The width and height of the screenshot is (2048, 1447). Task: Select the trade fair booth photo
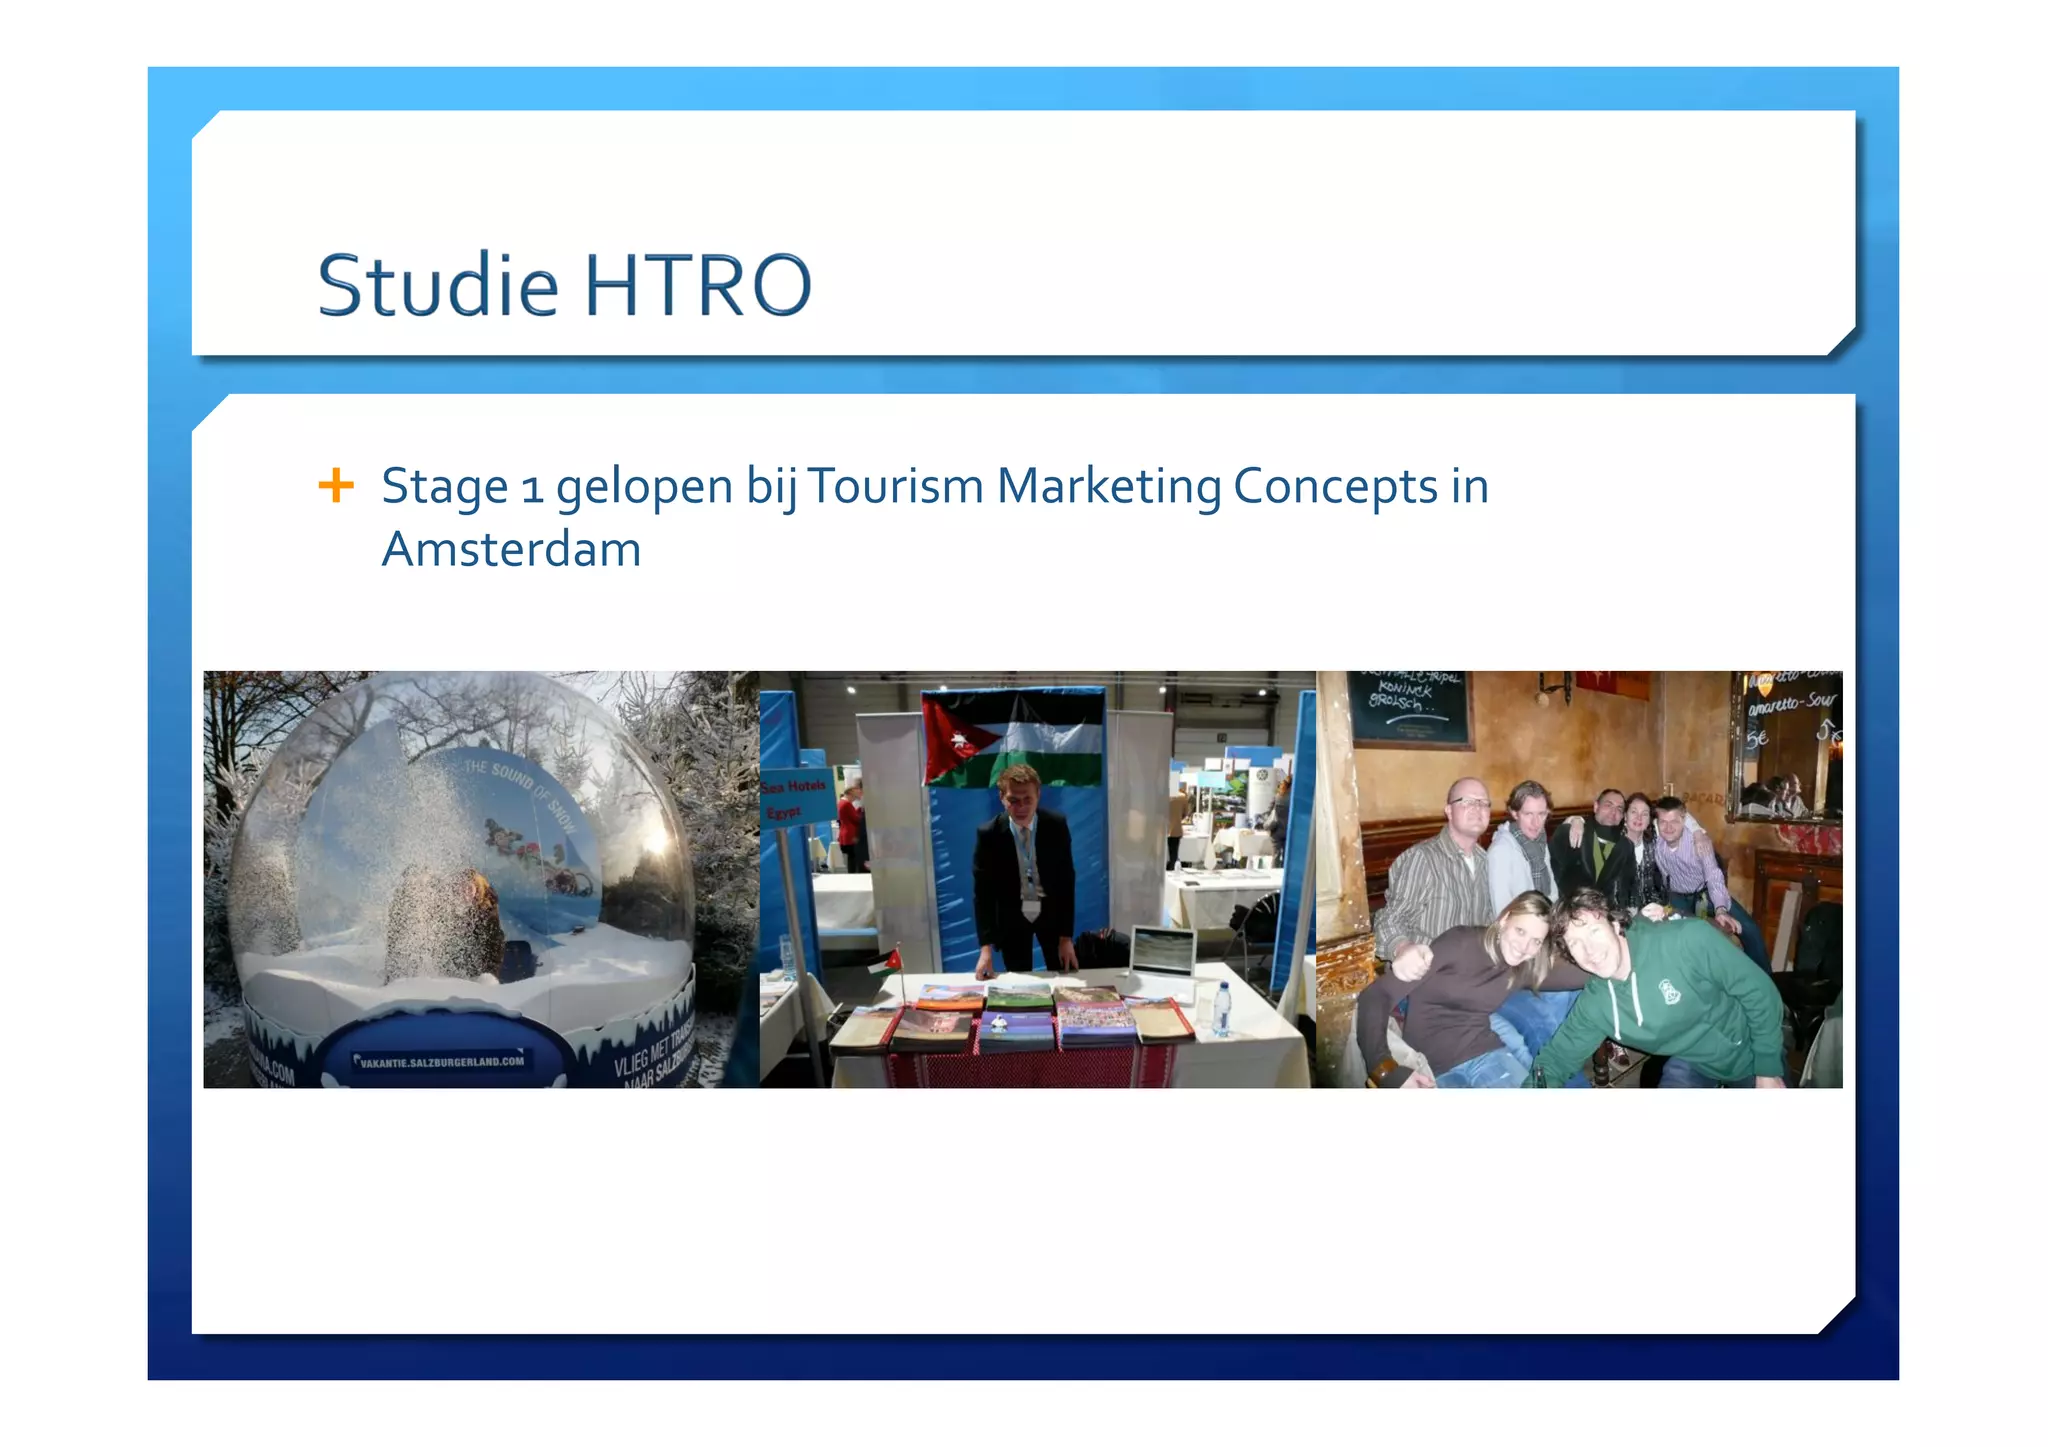point(1037,878)
